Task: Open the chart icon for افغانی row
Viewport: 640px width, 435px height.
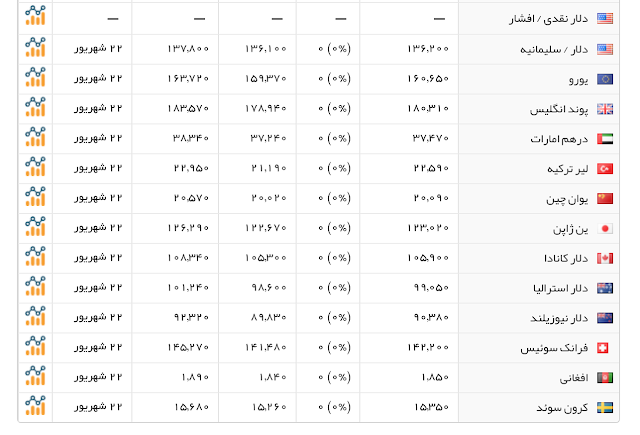Action: pos(35,376)
